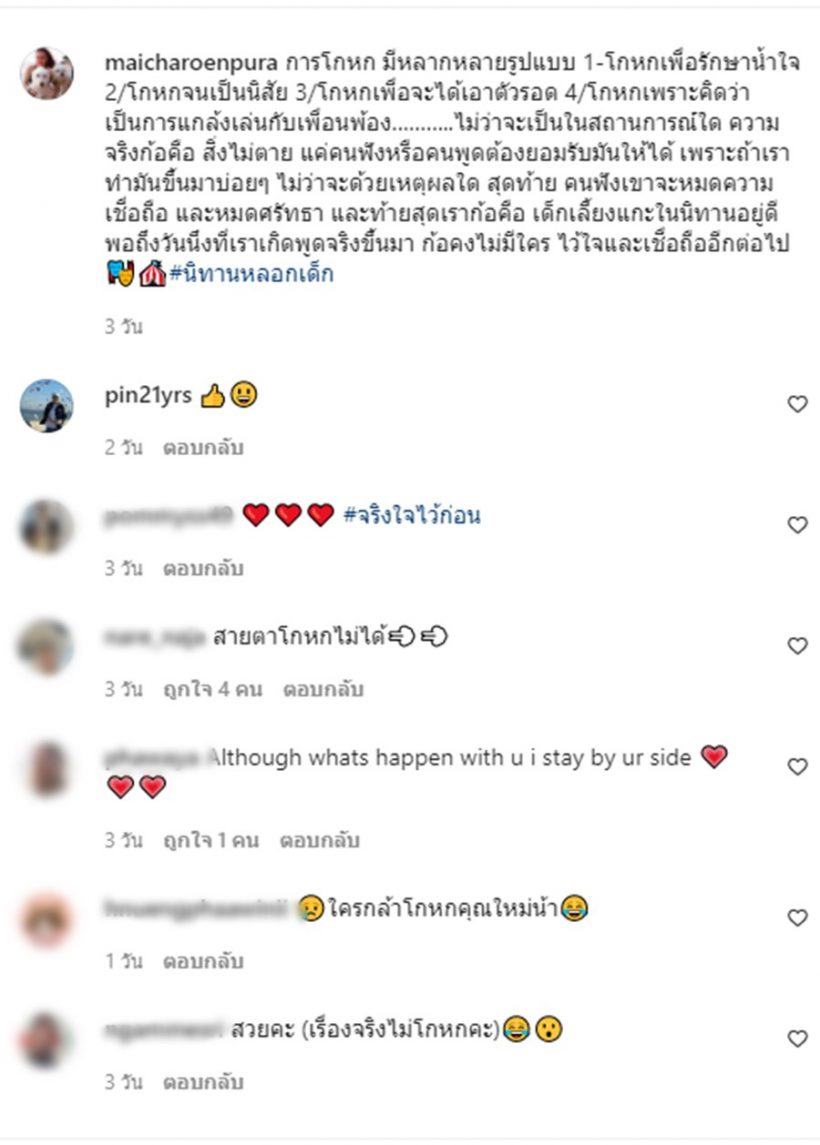Open pin21yrs avatar photo
The width and height of the screenshot is (820, 1145).
coord(47,405)
